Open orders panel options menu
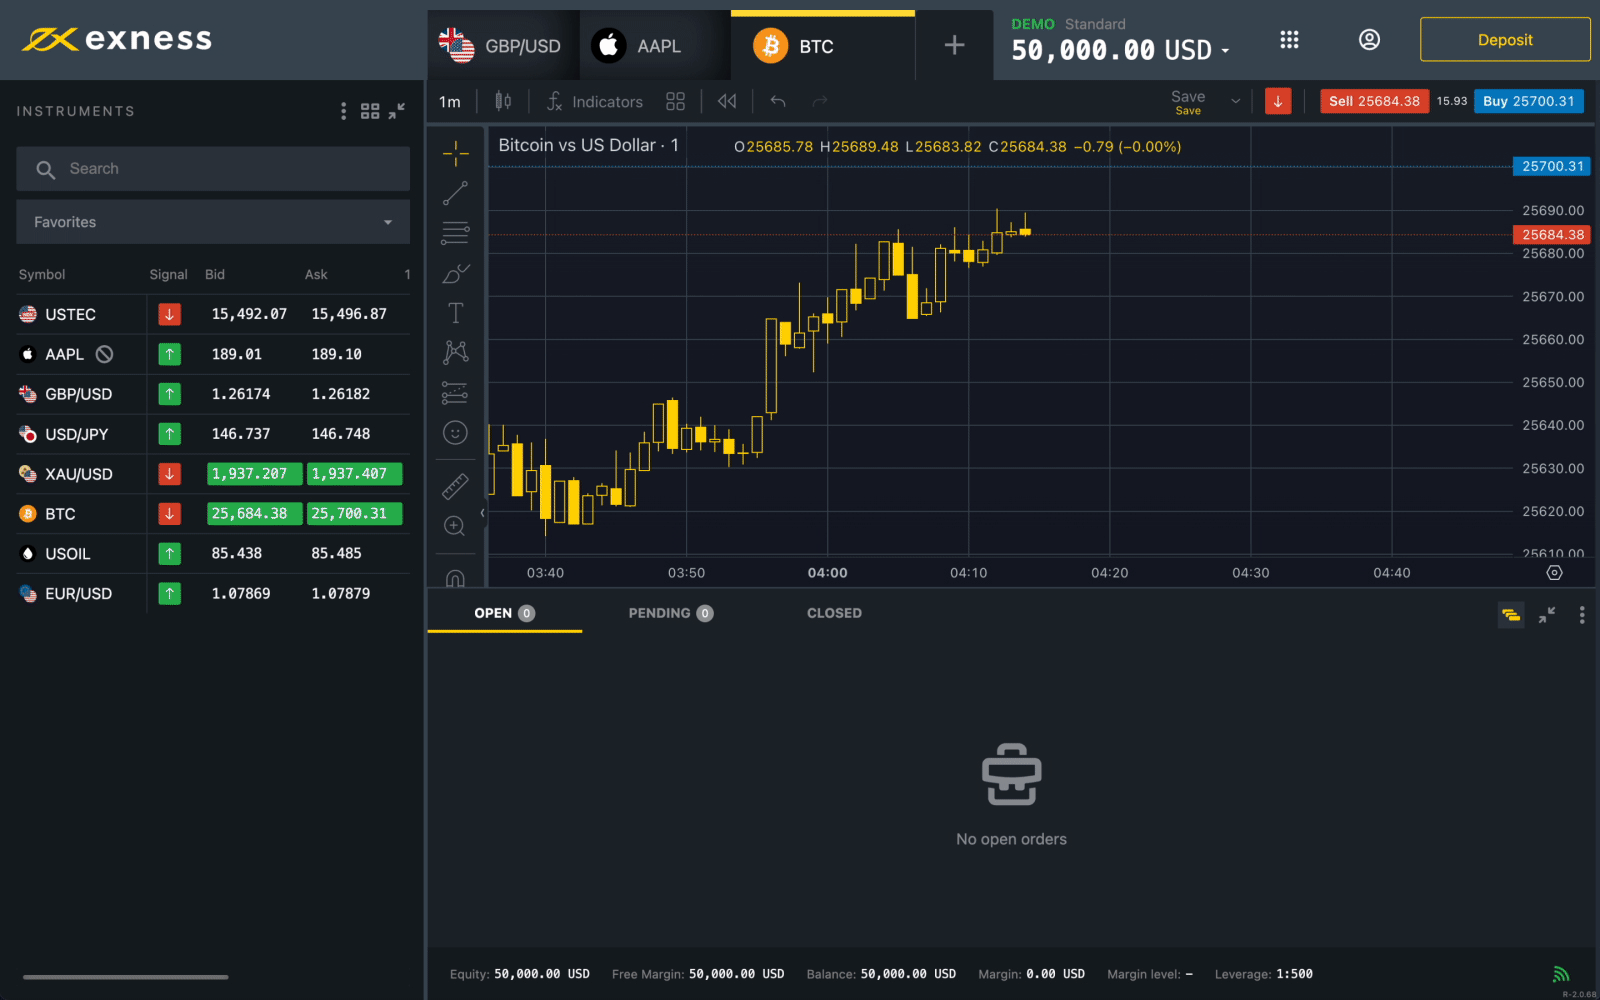This screenshot has height=1000, width=1600. tap(1581, 615)
